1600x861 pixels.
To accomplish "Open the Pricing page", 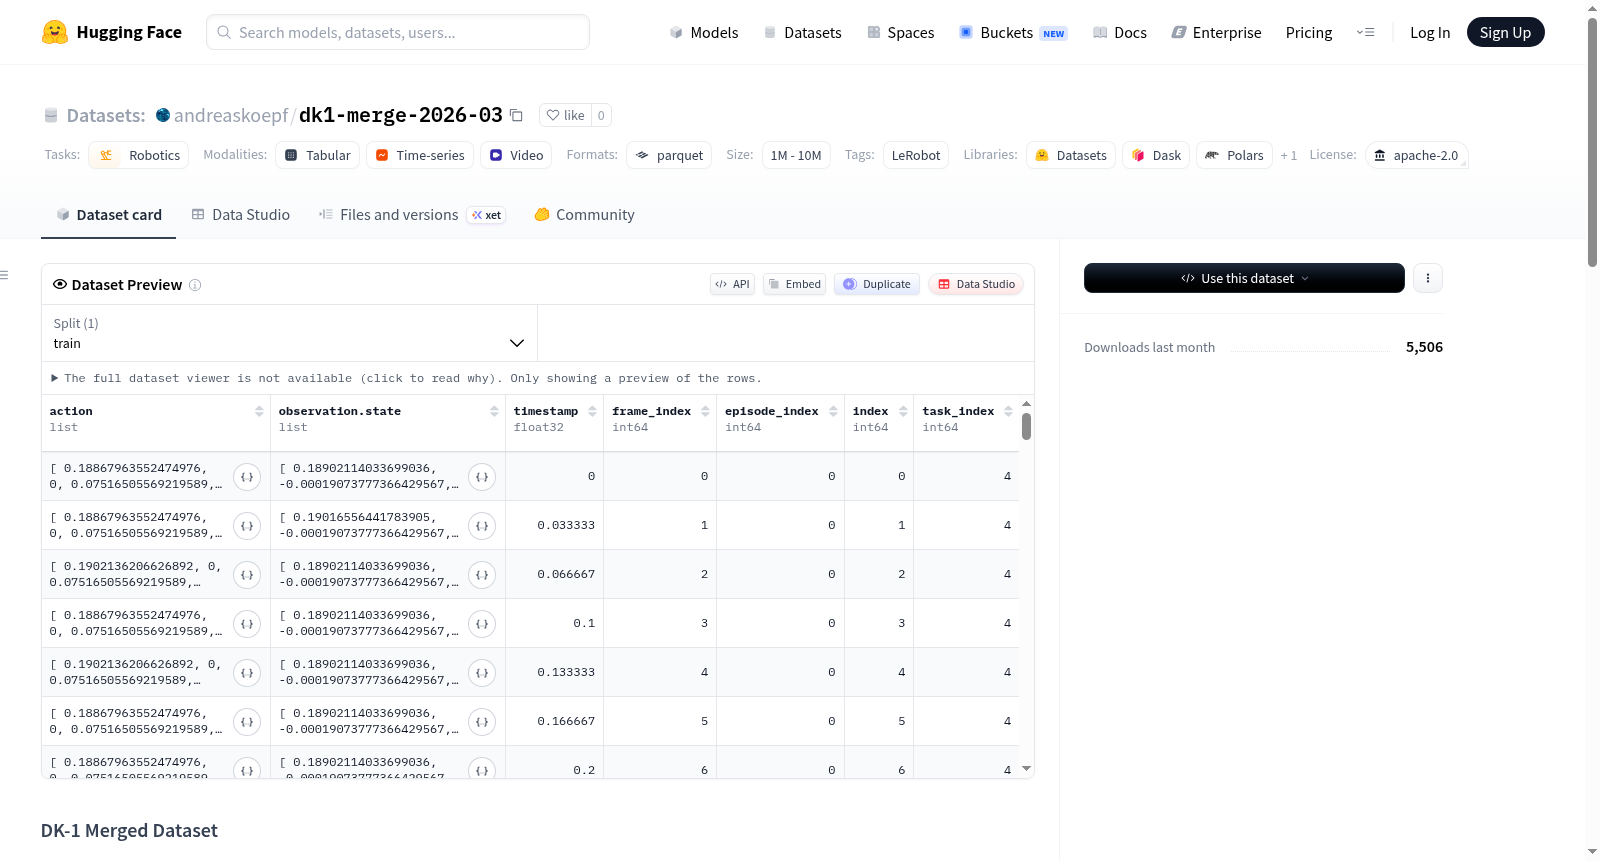I will click(x=1309, y=32).
